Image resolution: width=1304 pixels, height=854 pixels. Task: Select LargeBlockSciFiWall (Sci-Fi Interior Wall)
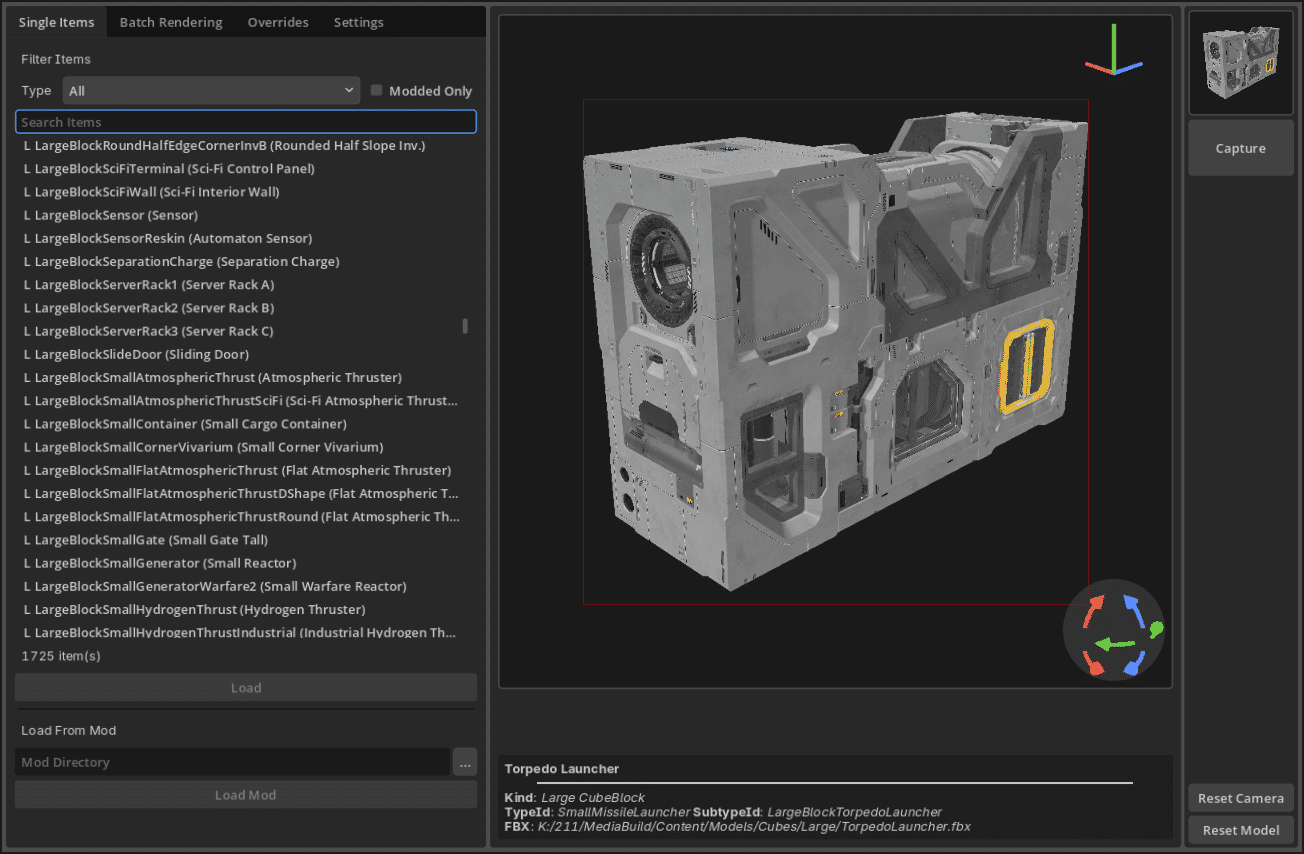click(152, 192)
